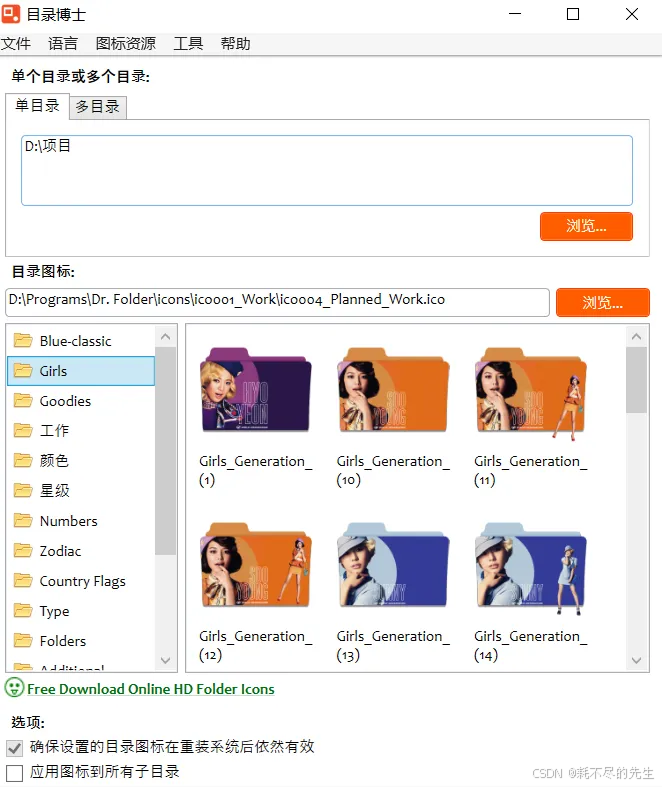Click the icon path field ending Planned_Work.ico
This screenshot has height=787, width=662.
278,302
